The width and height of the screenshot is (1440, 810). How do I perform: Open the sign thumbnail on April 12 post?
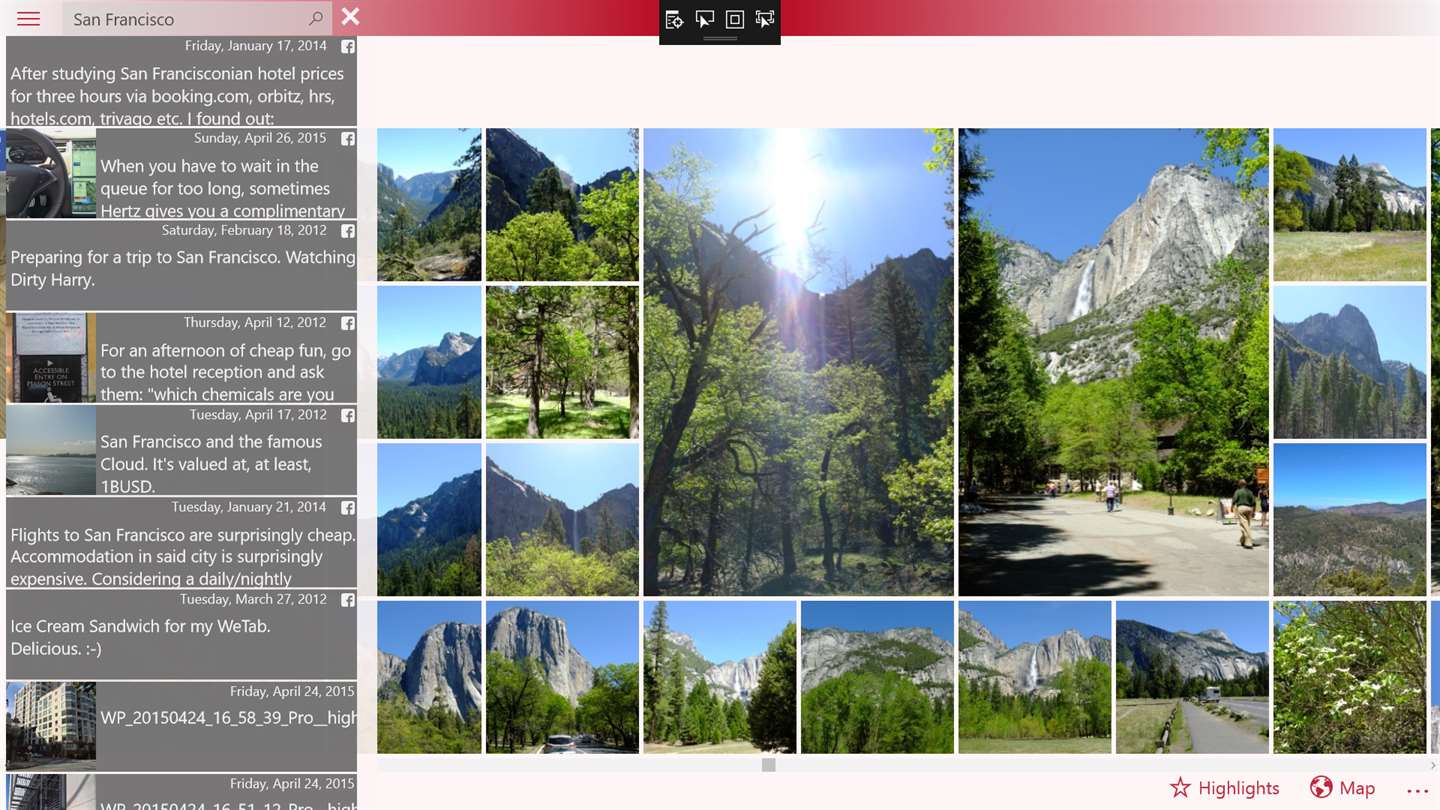click(x=51, y=357)
